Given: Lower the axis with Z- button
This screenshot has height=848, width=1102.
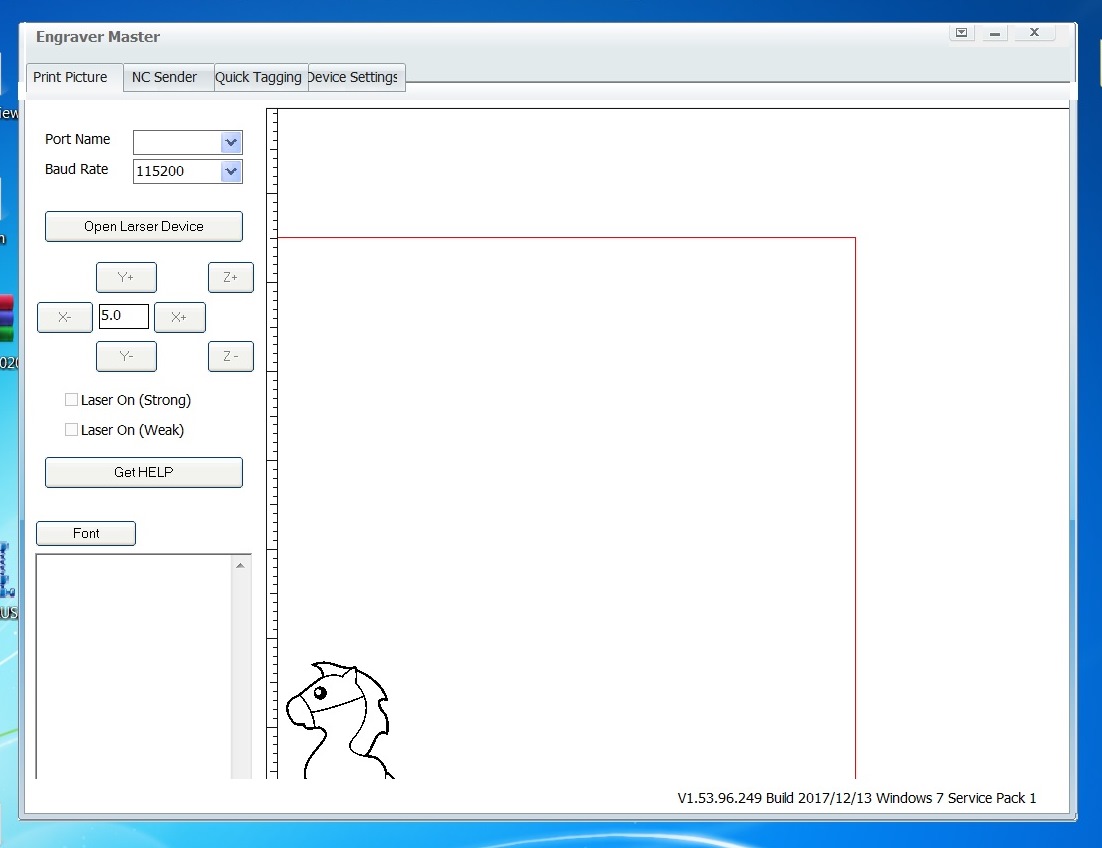Looking at the screenshot, I should 231,356.
